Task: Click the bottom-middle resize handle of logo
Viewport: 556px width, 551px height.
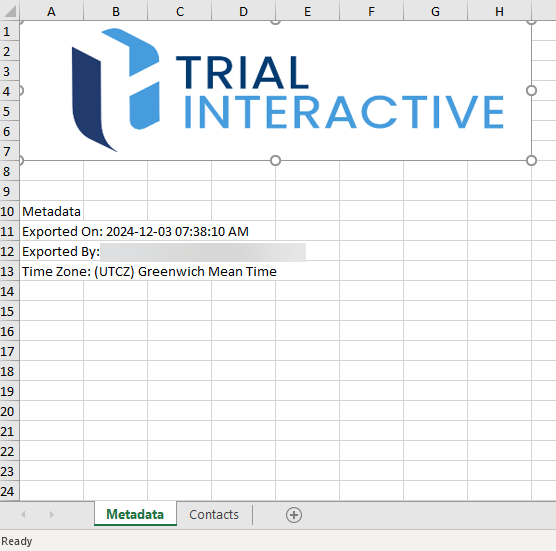Action: point(276,161)
